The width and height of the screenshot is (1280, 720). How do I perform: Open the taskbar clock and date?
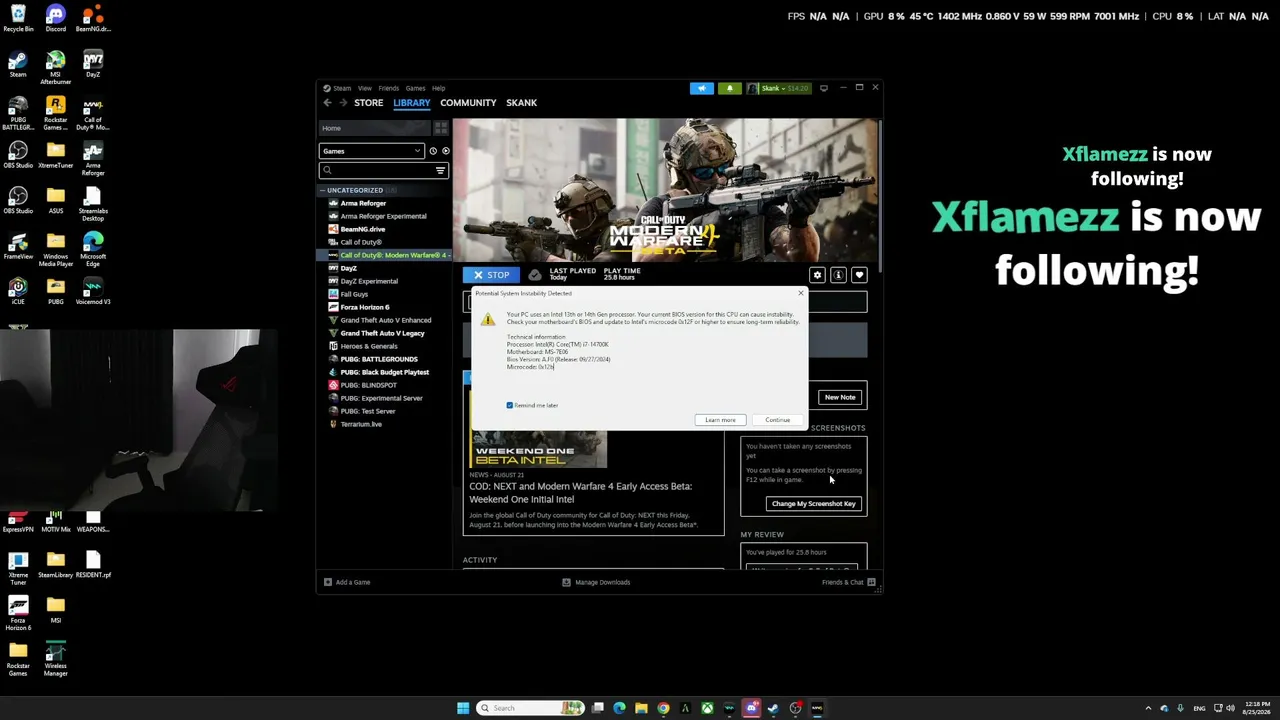pos(1258,708)
